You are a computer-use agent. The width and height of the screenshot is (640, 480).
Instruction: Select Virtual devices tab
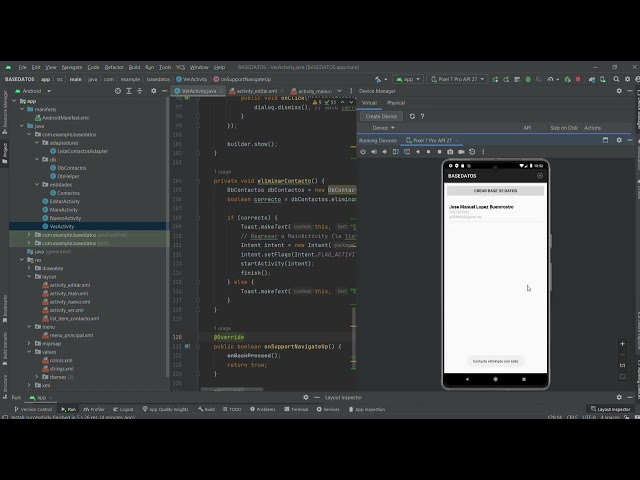click(x=369, y=103)
